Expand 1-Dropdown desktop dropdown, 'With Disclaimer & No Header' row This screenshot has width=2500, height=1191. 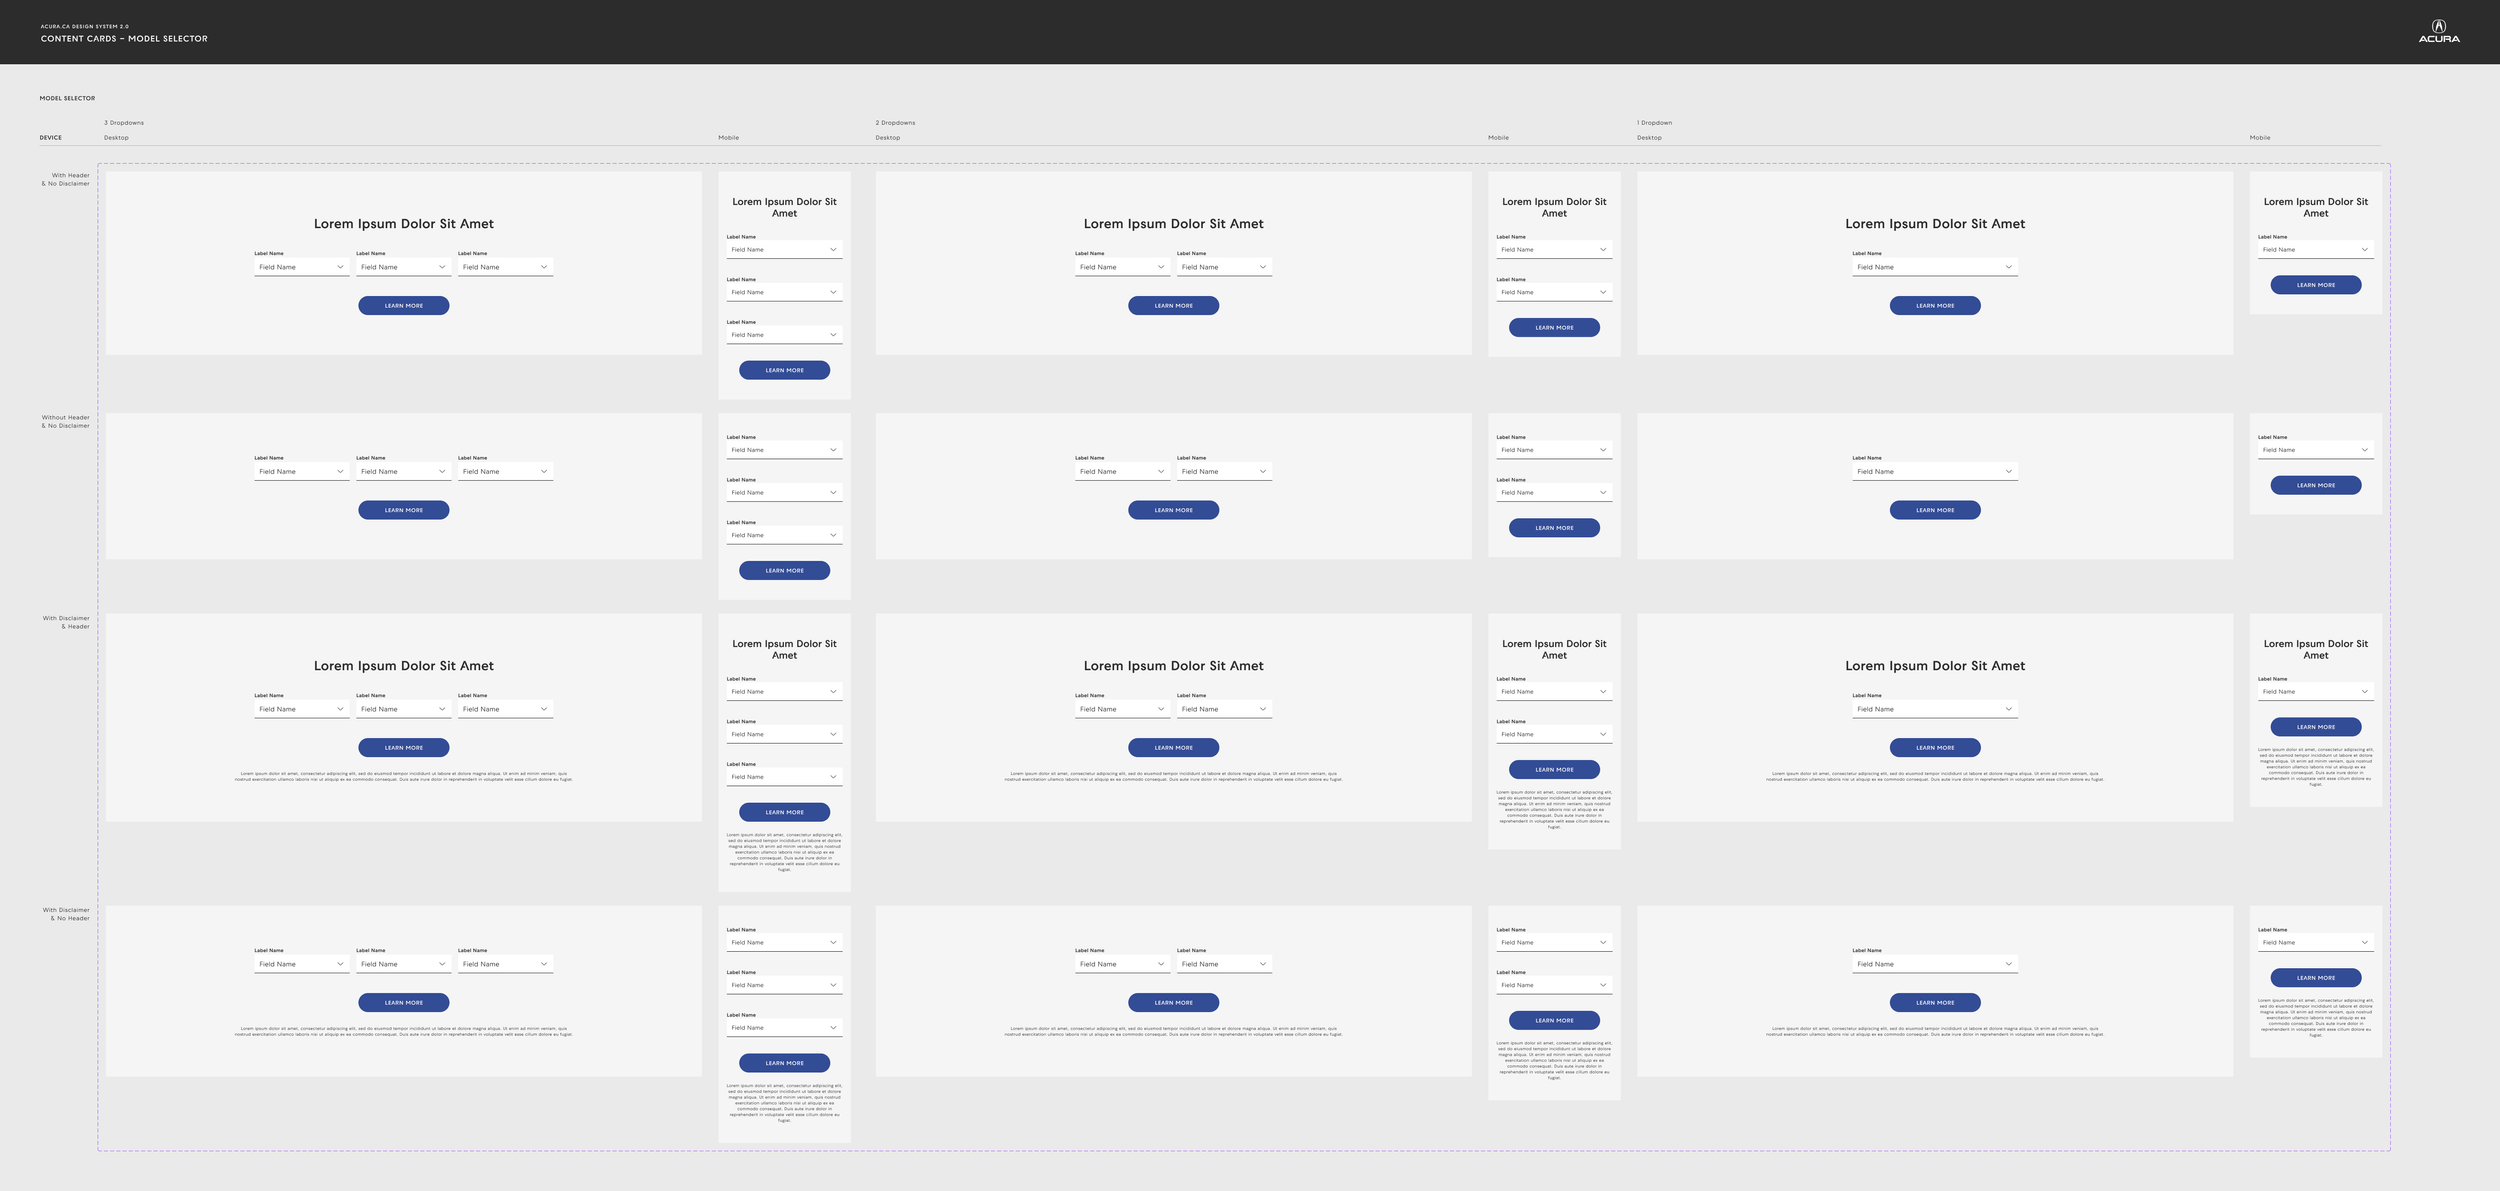tap(1935, 964)
